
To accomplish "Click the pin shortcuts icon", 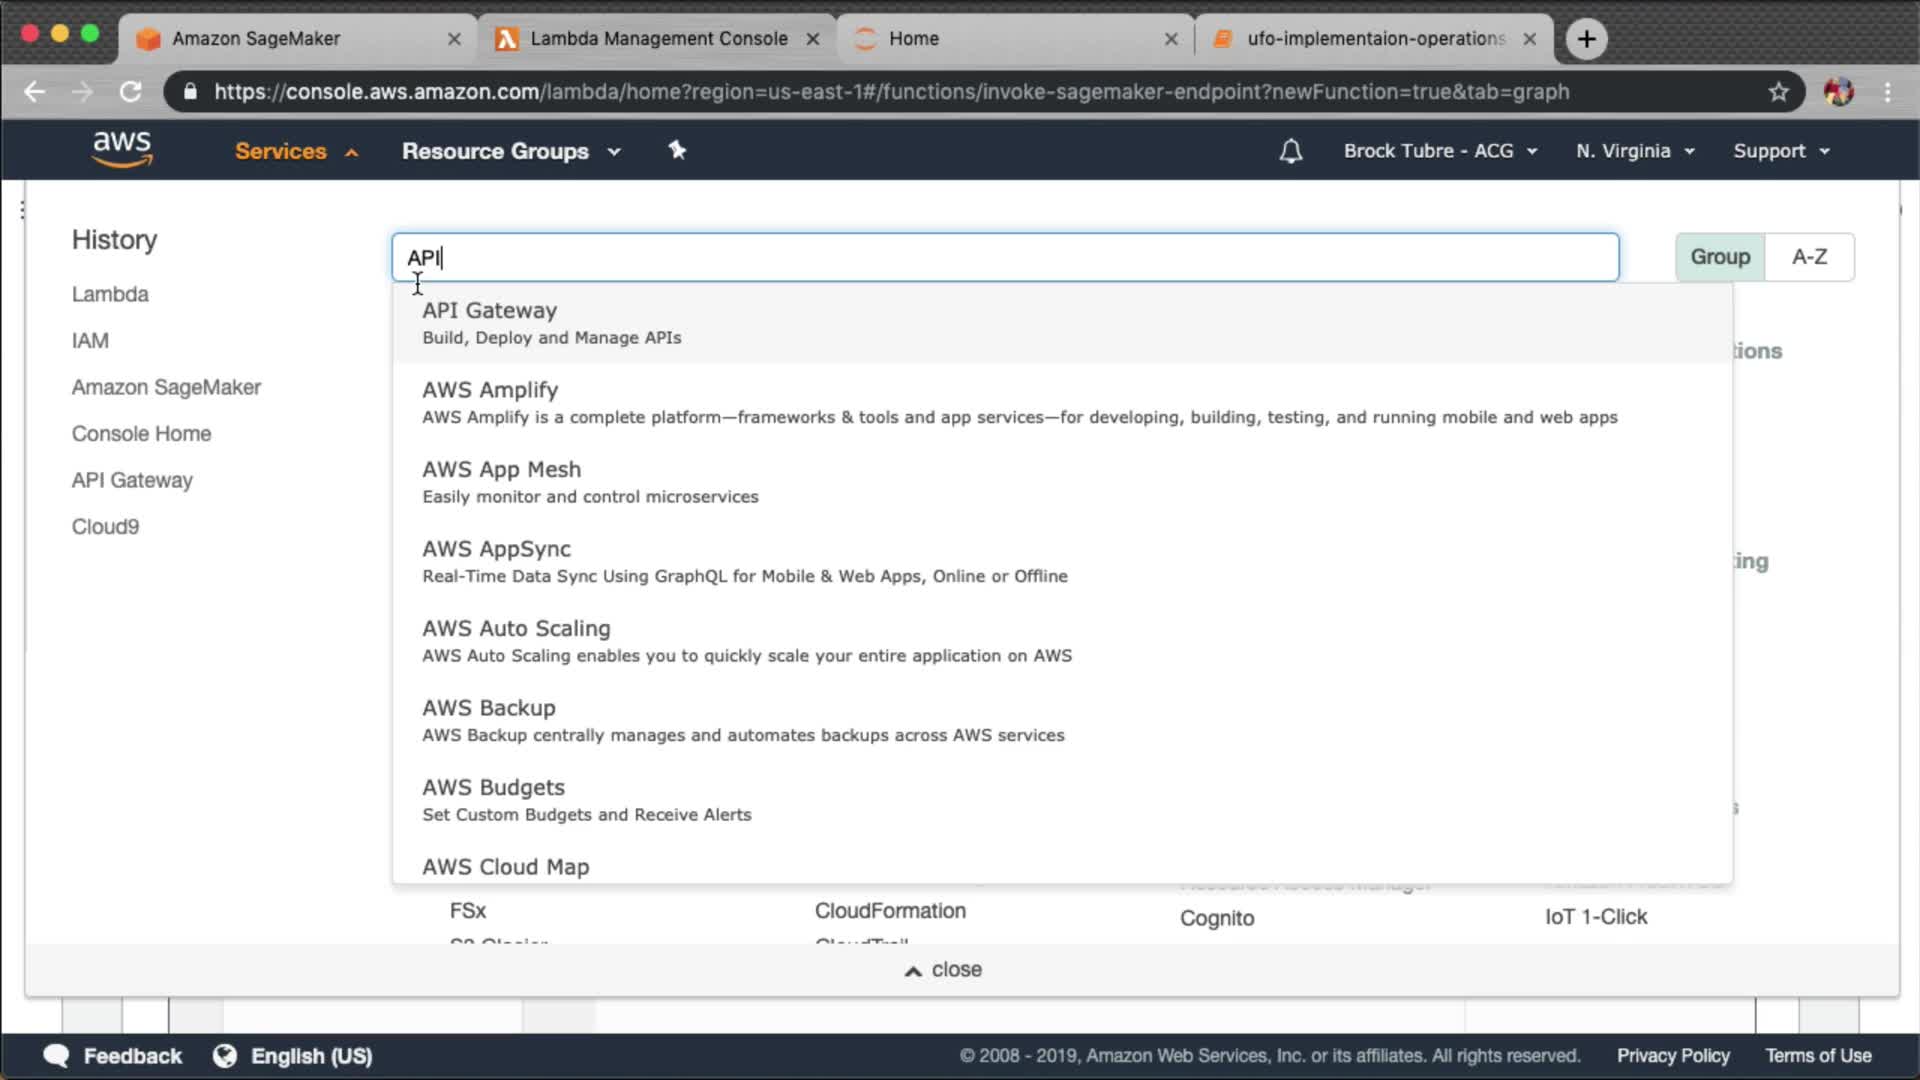I will click(x=677, y=150).
